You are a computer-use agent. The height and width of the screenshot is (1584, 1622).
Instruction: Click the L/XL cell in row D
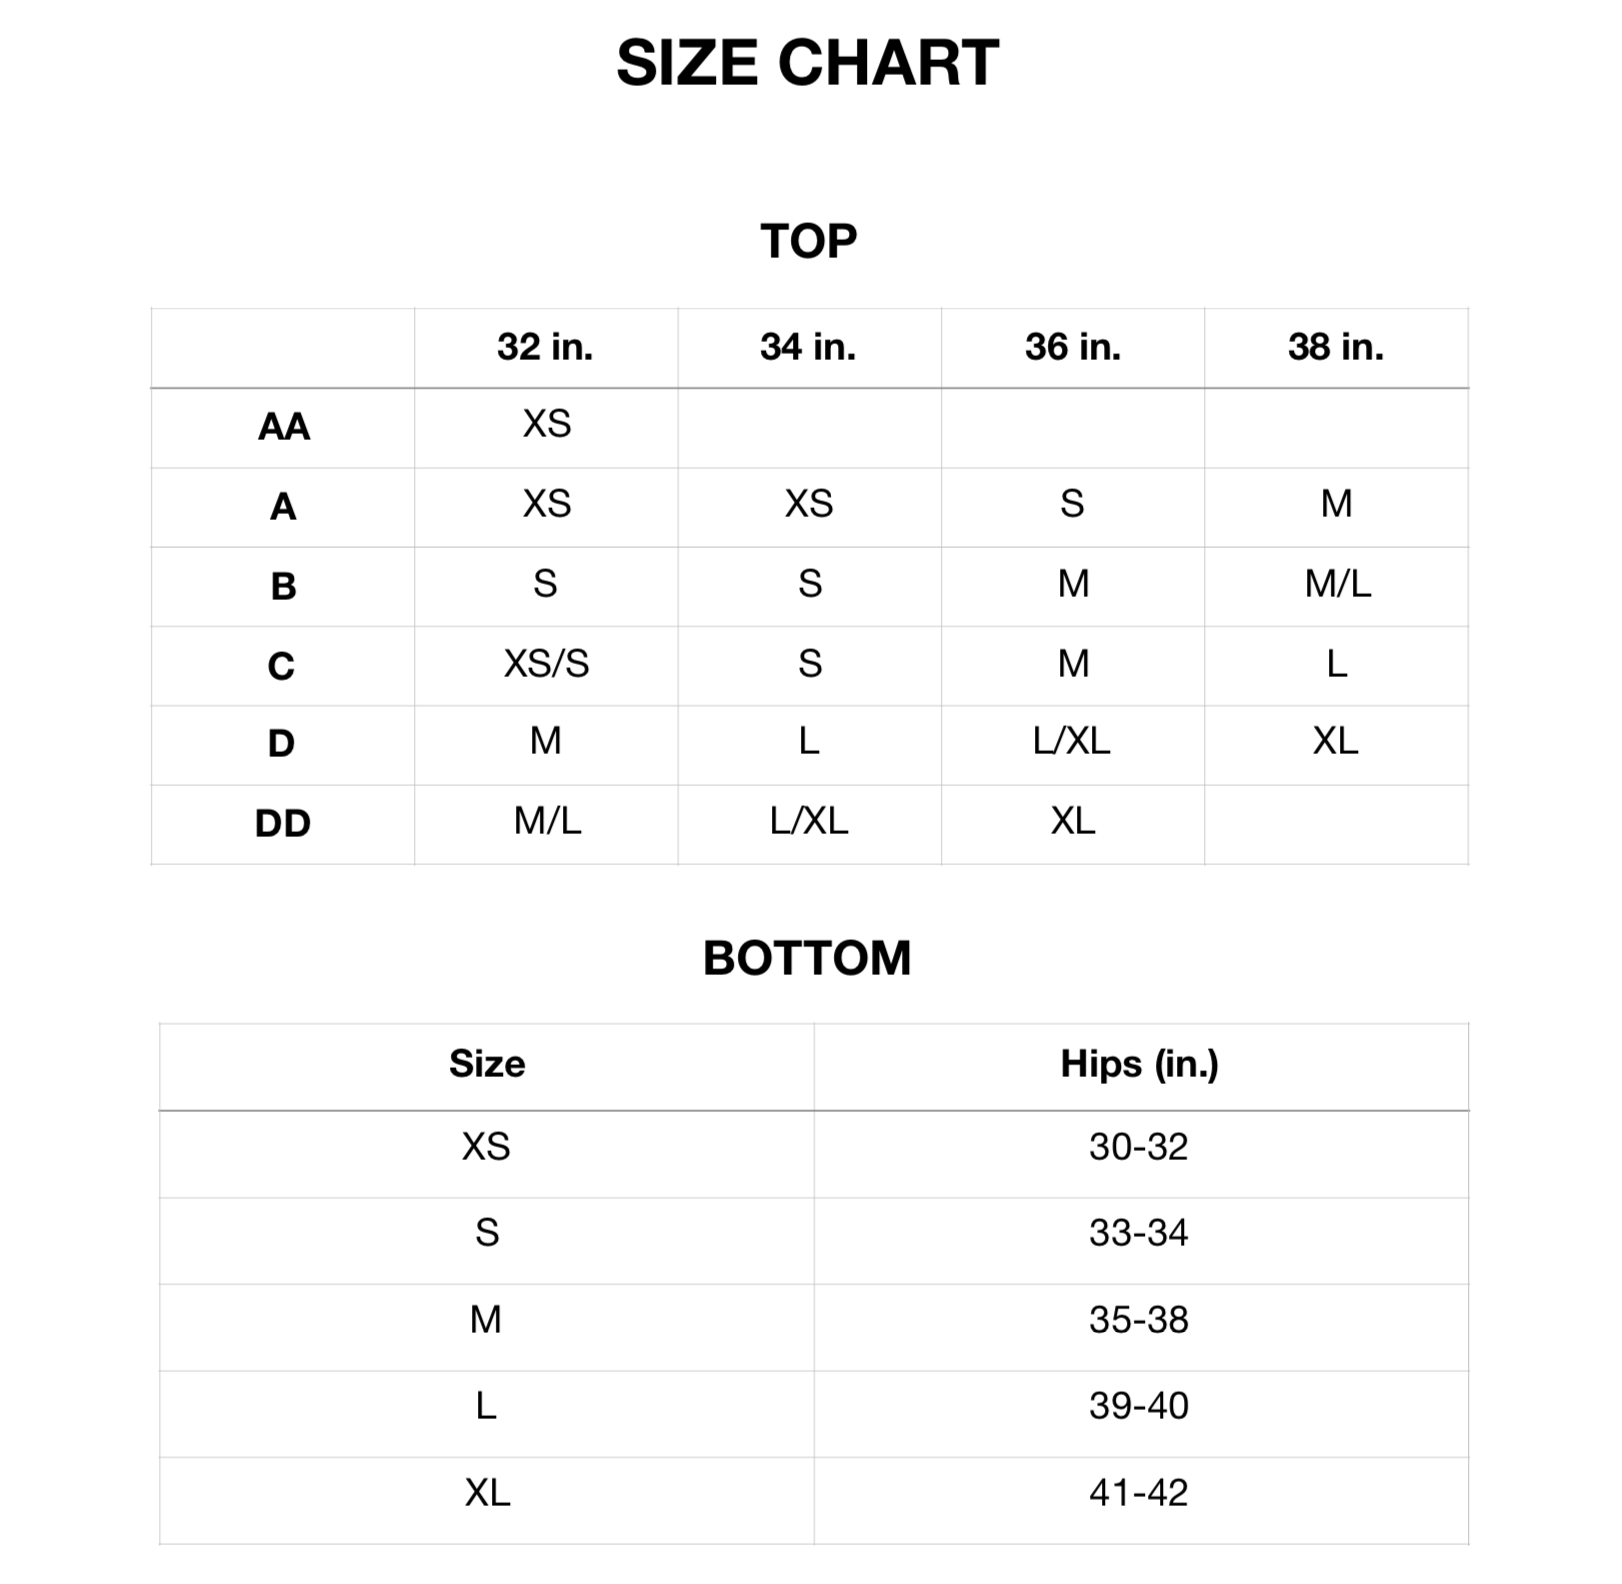[1072, 742]
